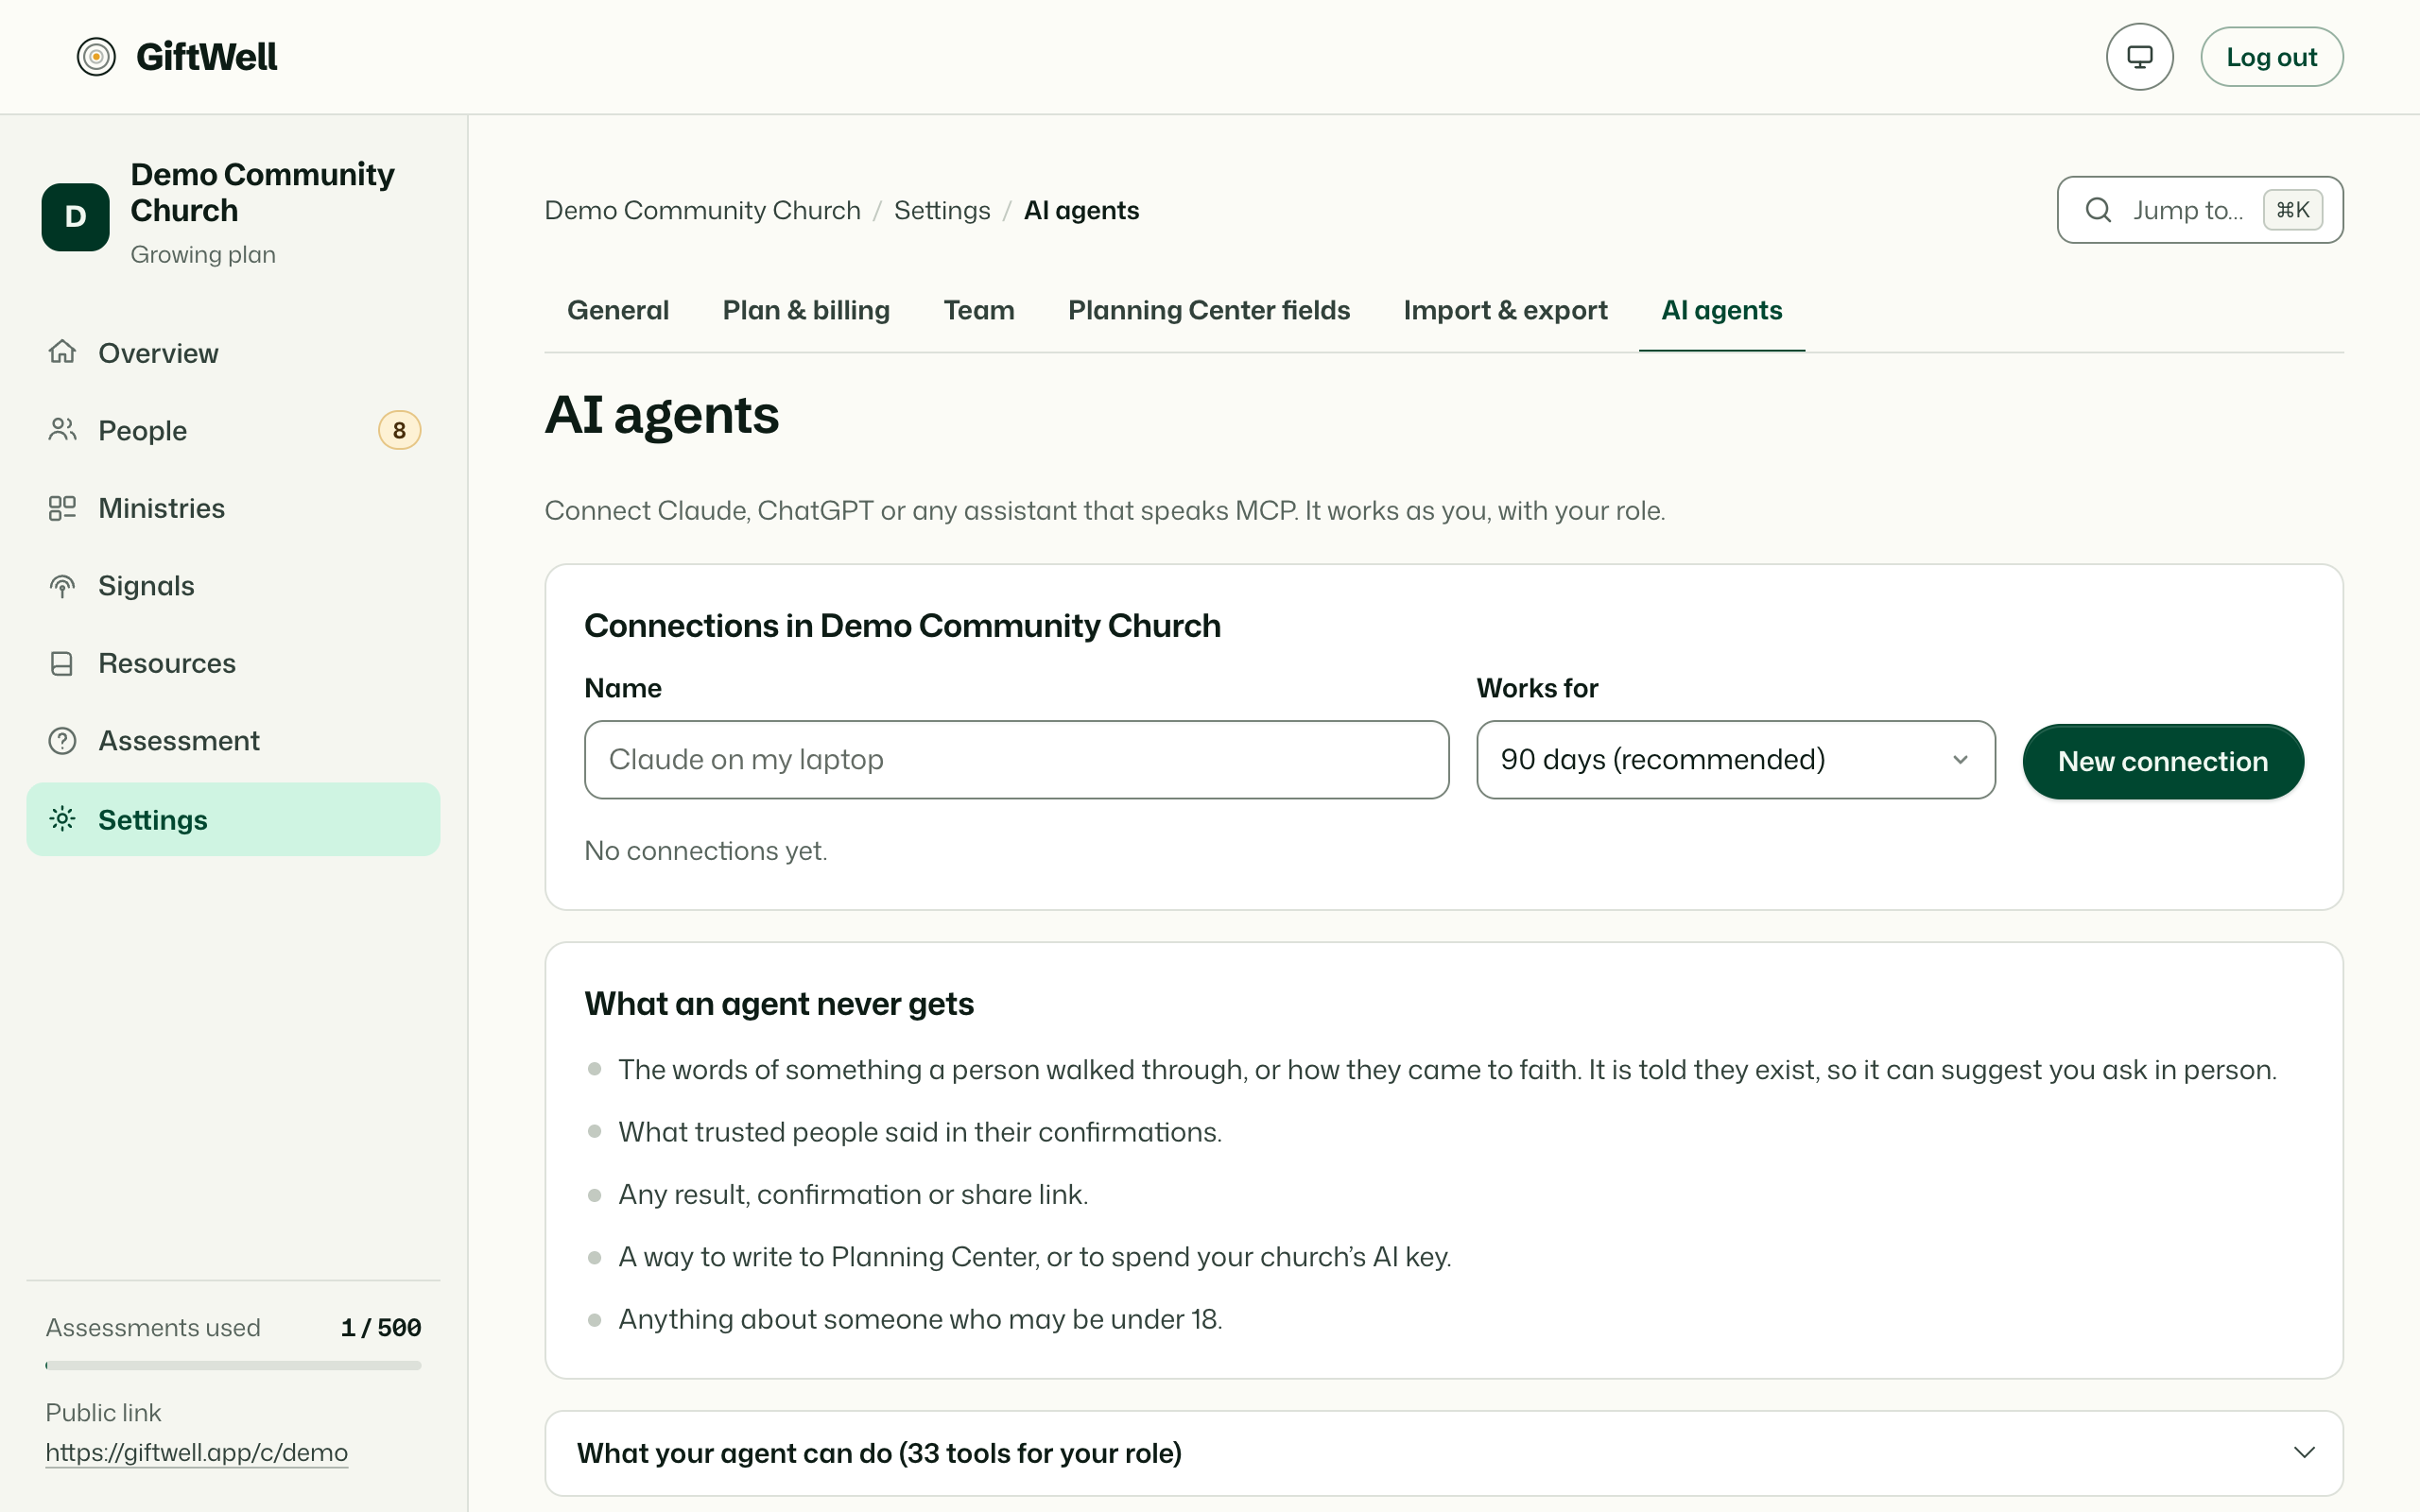The width and height of the screenshot is (2420, 1512).
Task: Click the Ministries grid icon
Action: pos(62,508)
